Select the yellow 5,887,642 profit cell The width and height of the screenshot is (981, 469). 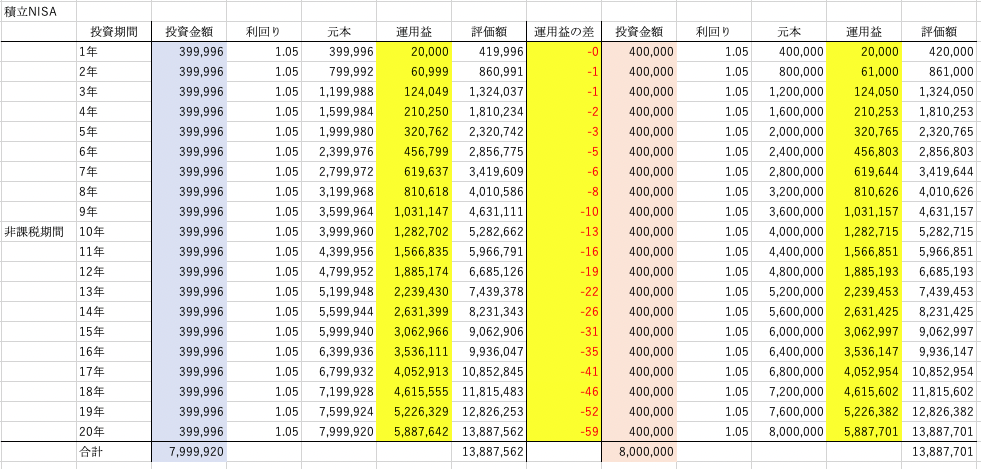point(414,431)
